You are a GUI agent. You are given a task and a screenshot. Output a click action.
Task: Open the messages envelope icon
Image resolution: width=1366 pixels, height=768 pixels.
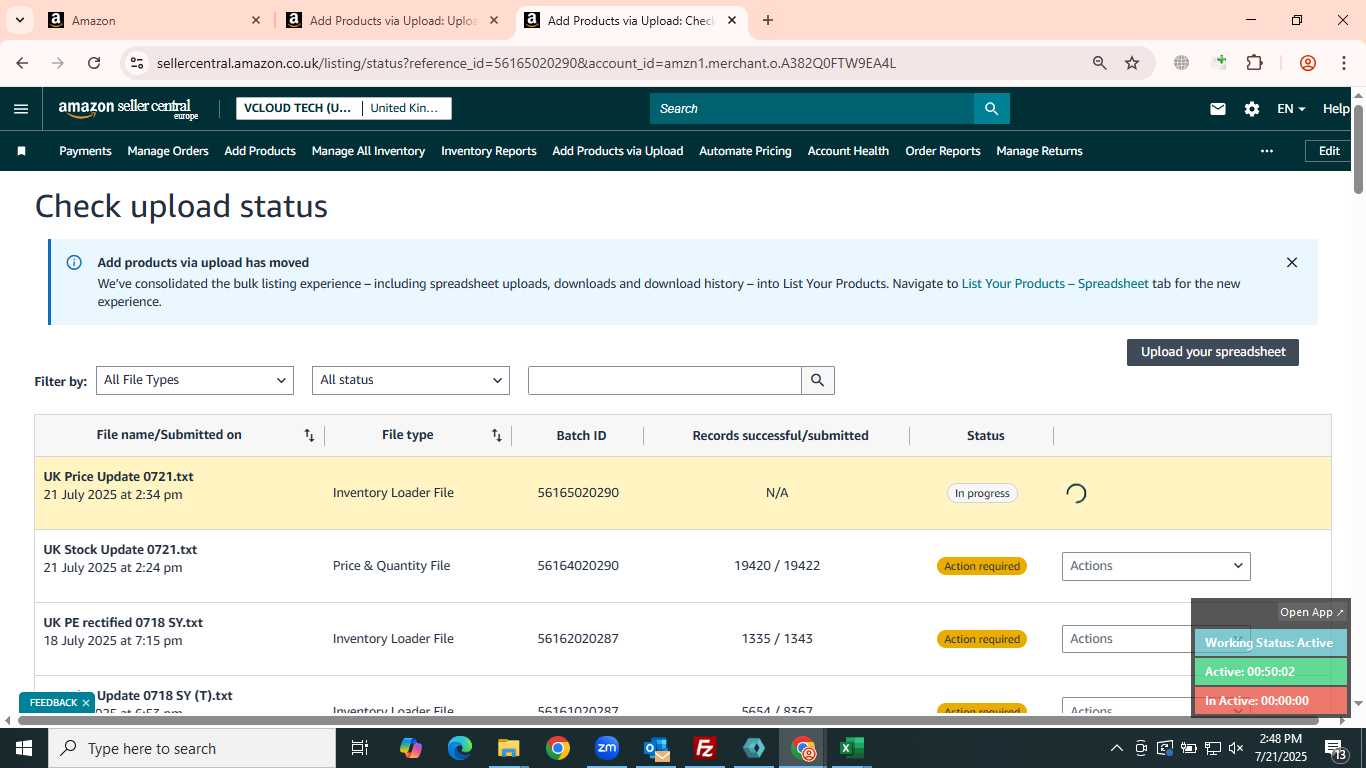pos(1217,109)
